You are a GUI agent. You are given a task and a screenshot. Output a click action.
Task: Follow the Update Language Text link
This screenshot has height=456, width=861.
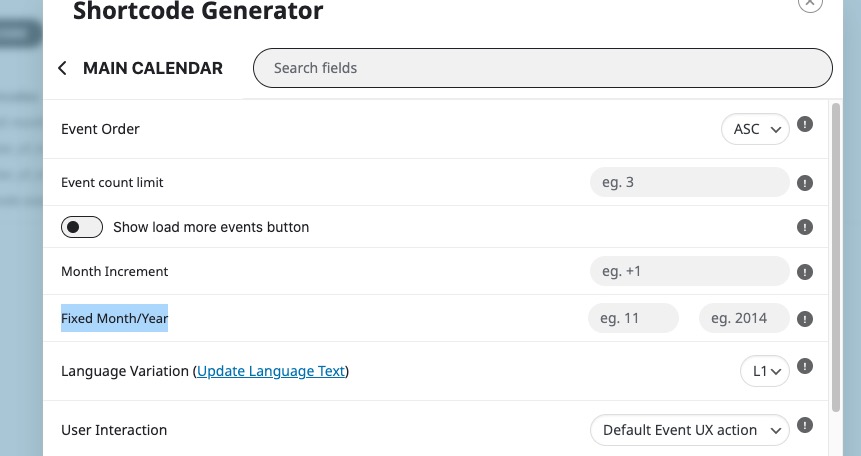pyautogui.click(x=271, y=371)
